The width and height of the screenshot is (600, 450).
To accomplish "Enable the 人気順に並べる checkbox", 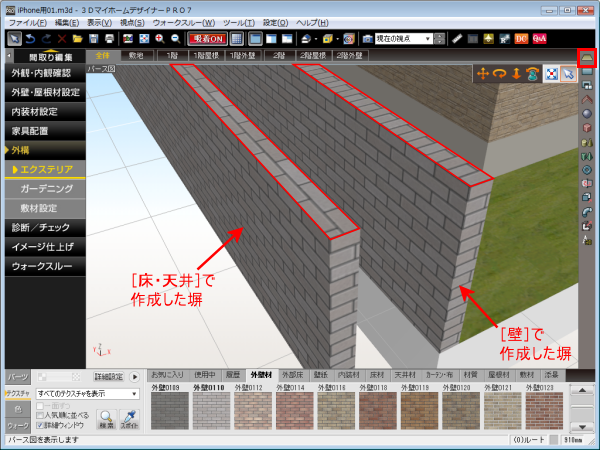I will pos(41,415).
